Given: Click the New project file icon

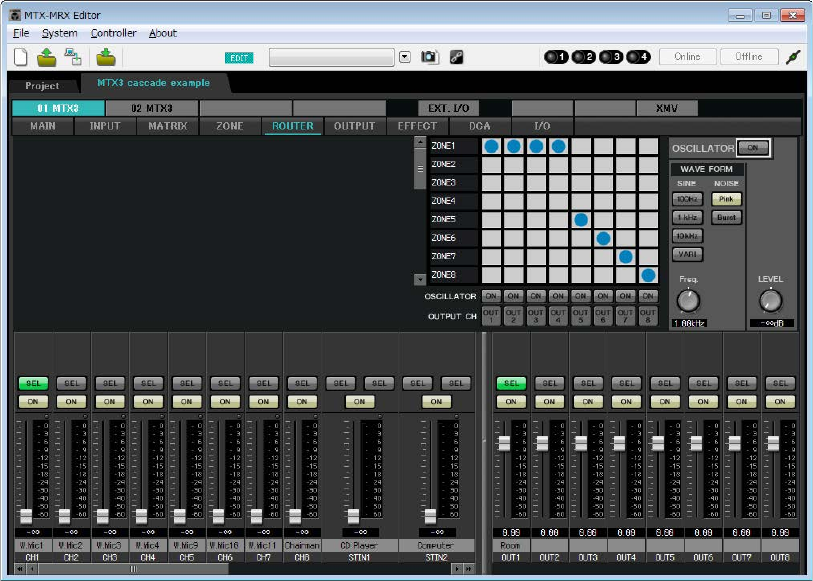Looking at the screenshot, I should coord(20,57).
